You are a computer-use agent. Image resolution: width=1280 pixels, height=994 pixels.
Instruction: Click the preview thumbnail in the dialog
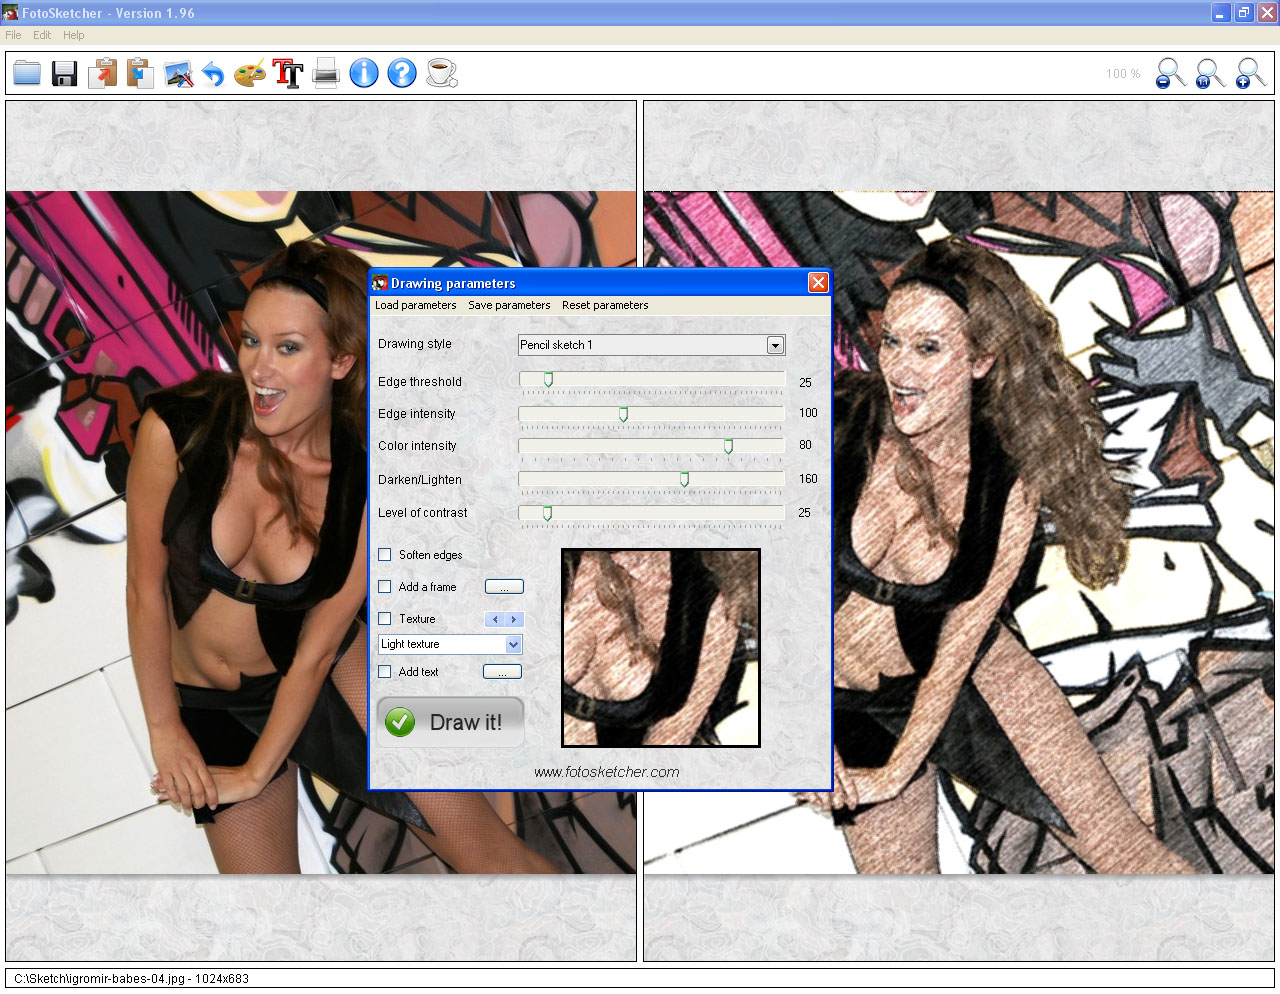[x=661, y=648]
